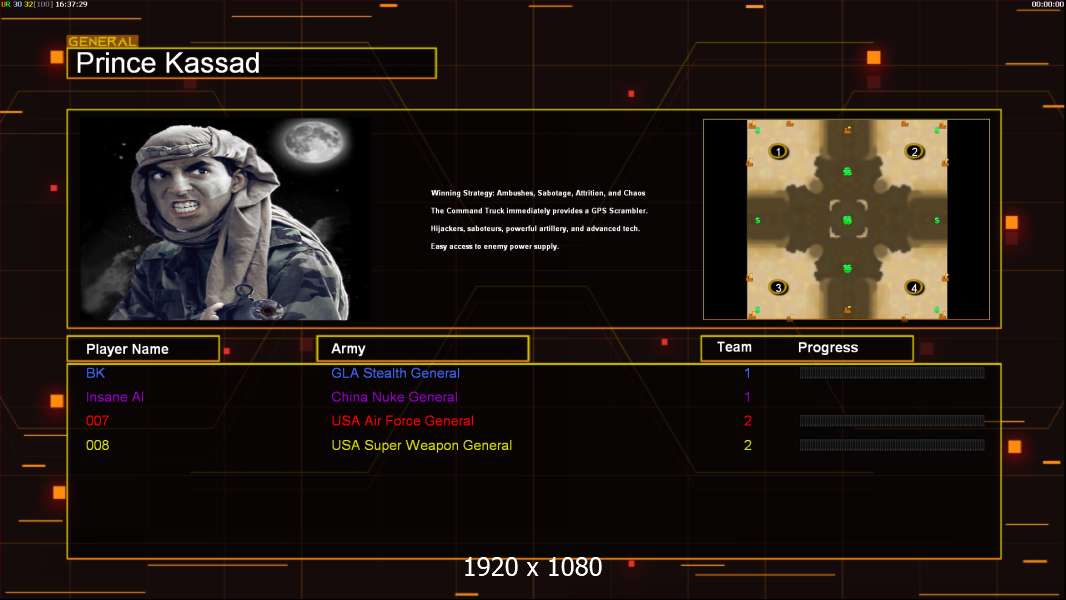Click the 00:00:00 timer at top right
This screenshot has height=600, width=1066.
pyautogui.click(x=1047, y=4)
